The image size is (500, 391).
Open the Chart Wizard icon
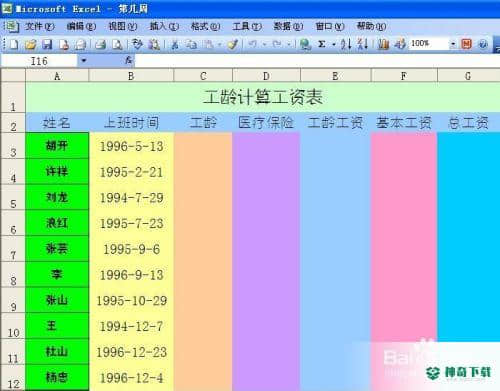383,44
